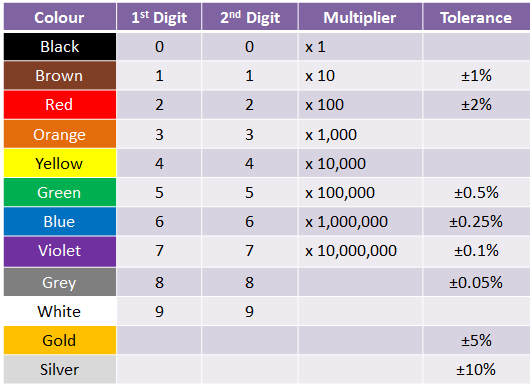Click the x 10,000,000 multiplier cell

[x=360, y=251]
